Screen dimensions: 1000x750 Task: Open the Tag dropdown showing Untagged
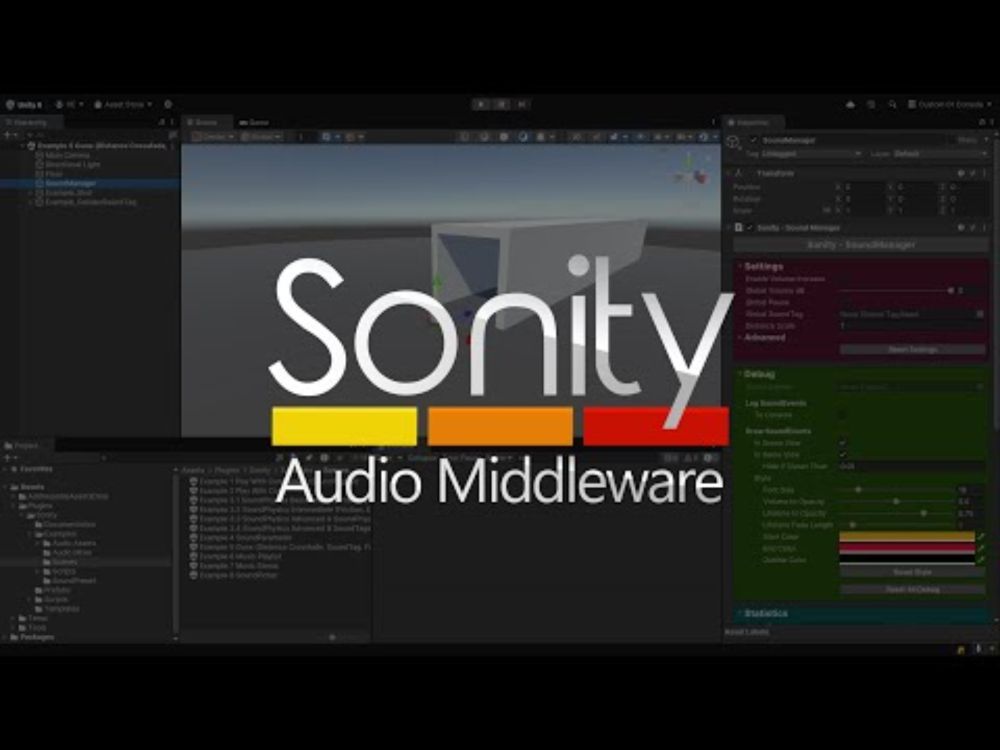click(x=811, y=153)
